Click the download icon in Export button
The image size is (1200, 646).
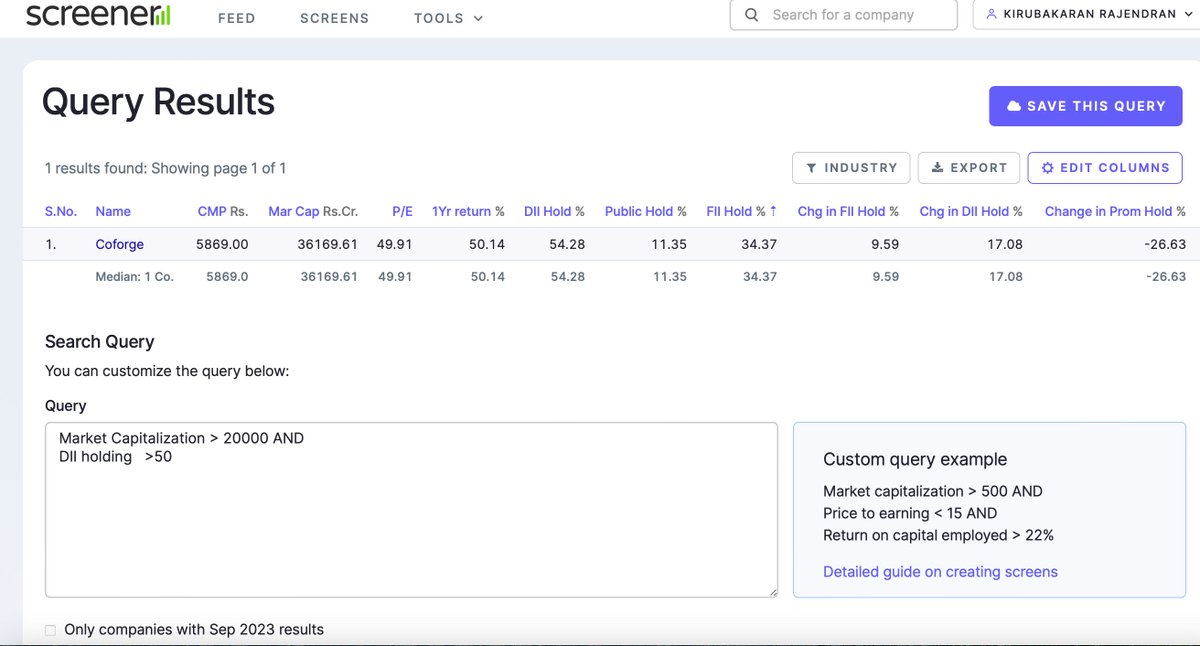(937, 168)
